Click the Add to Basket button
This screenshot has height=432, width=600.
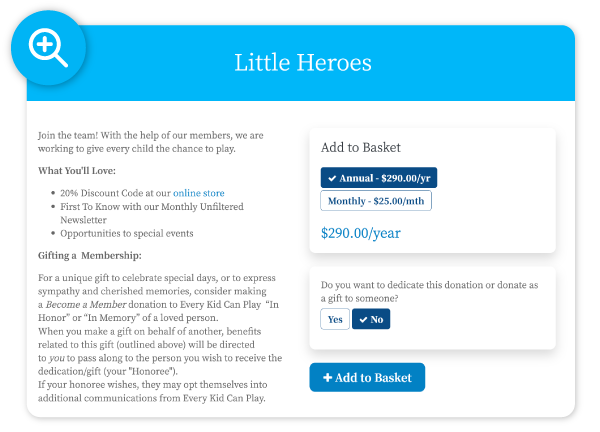tap(367, 378)
